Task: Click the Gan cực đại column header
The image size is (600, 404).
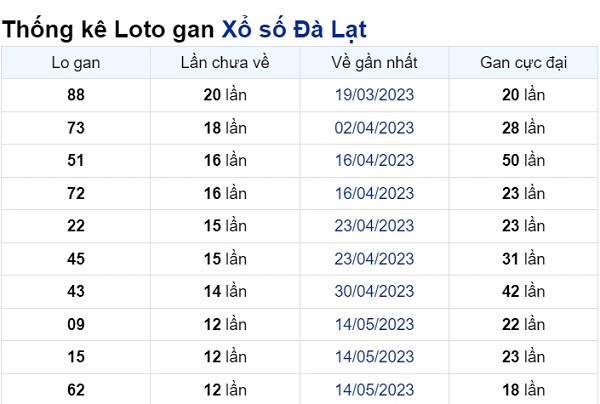Action: [x=523, y=63]
